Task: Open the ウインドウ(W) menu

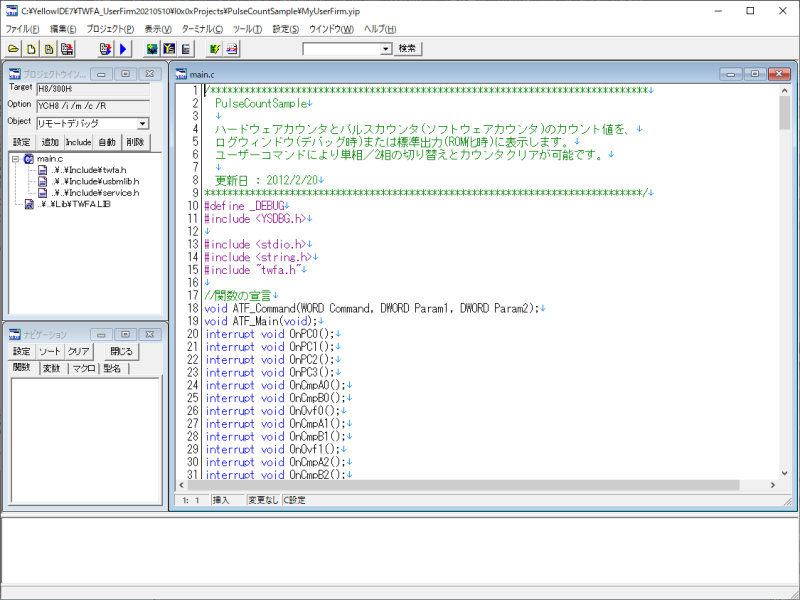Action: tap(331, 29)
